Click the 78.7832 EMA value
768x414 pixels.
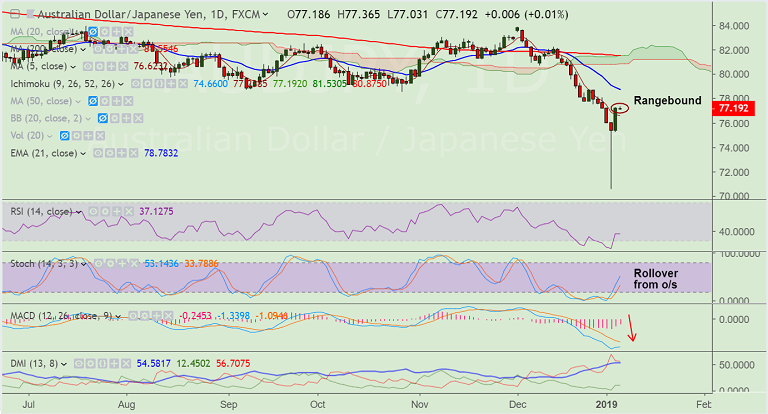pos(161,153)
